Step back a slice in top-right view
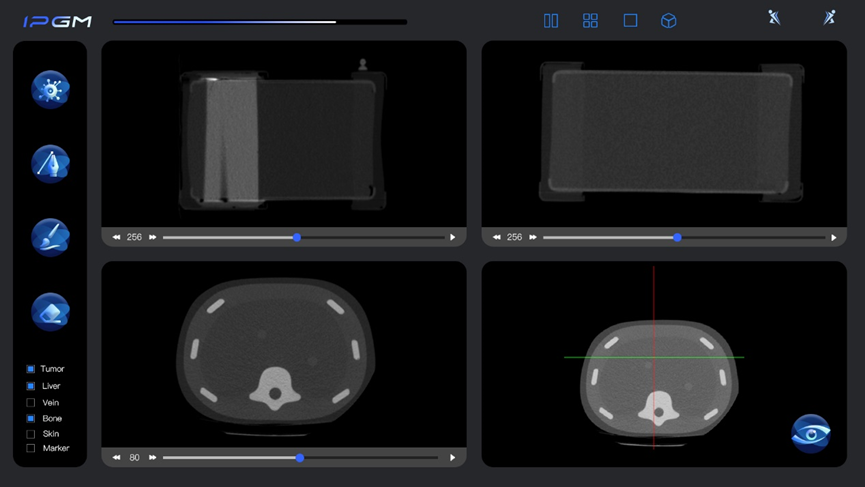Screen dimensions: 865x487 [496, 237]
